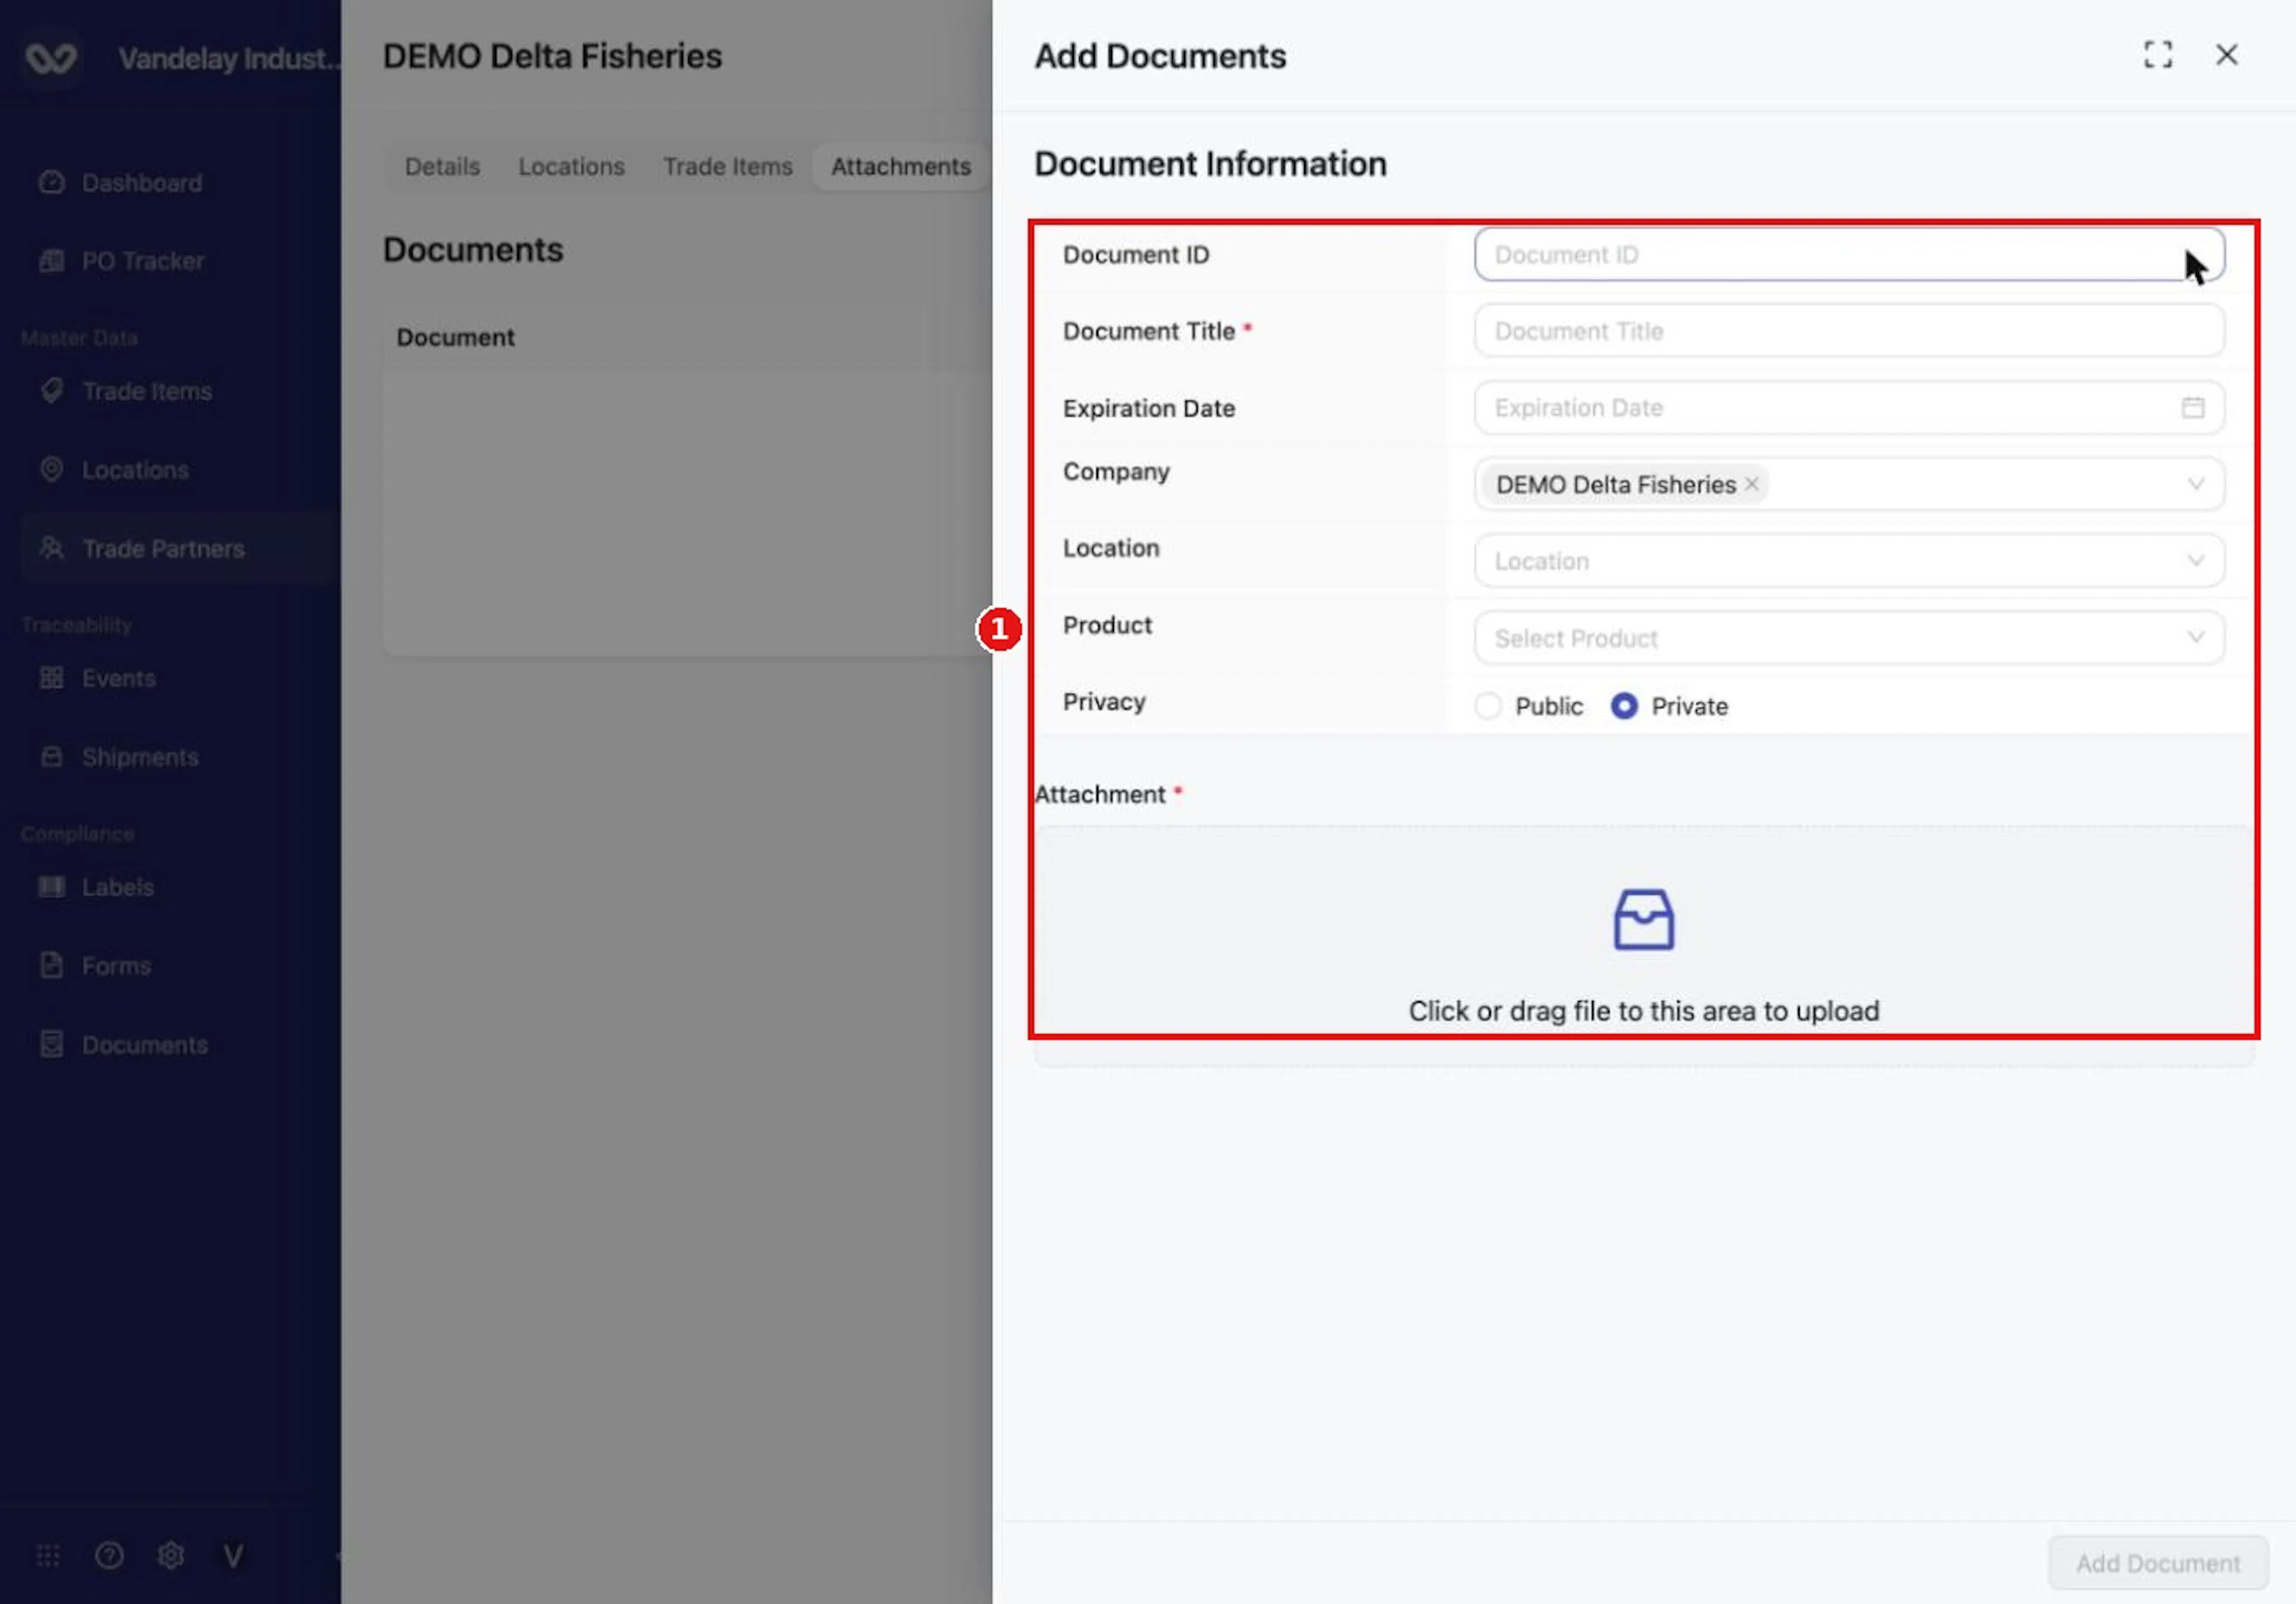This screenshot has width=2296, height=1604.
Task: Open the help question-mark icon
Action: tap(109, 1555)
